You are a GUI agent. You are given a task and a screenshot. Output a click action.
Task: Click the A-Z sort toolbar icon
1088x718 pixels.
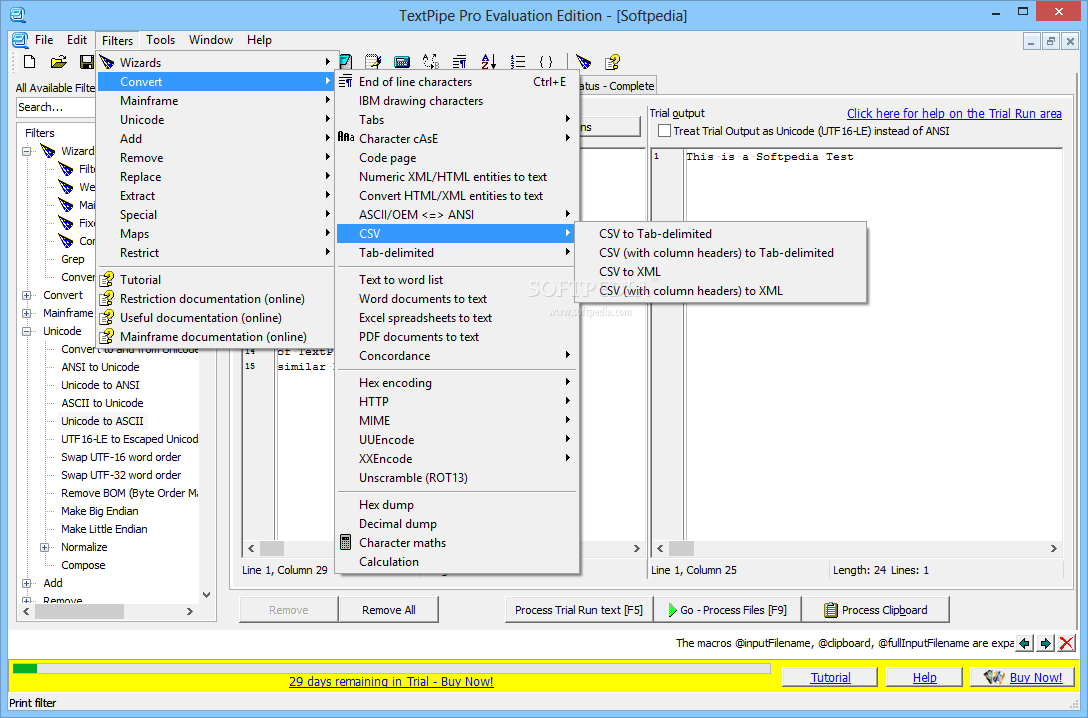pos(488,62)
